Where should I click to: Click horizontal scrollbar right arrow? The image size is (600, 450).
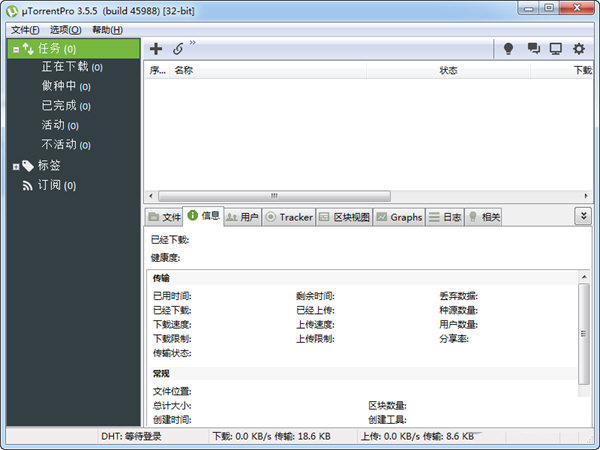click(x=586, y=196)
